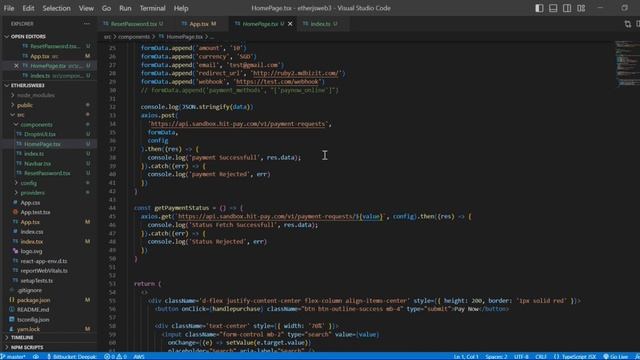Screen dimensions: 640x360
Task: Open the .gitignore file
Action: pyautogui.click(x=29, y=290)
